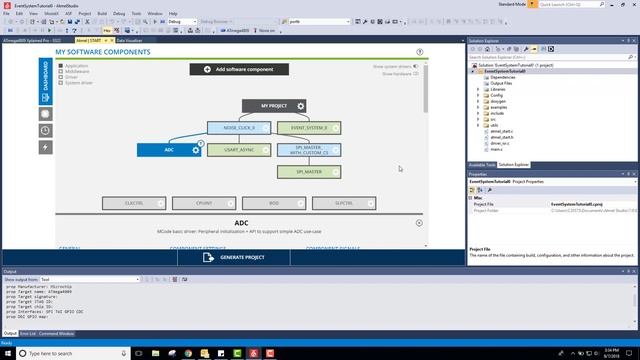The image size is (640, 360).
Task: Switch to the Error List tab
Action: (28, 334)
